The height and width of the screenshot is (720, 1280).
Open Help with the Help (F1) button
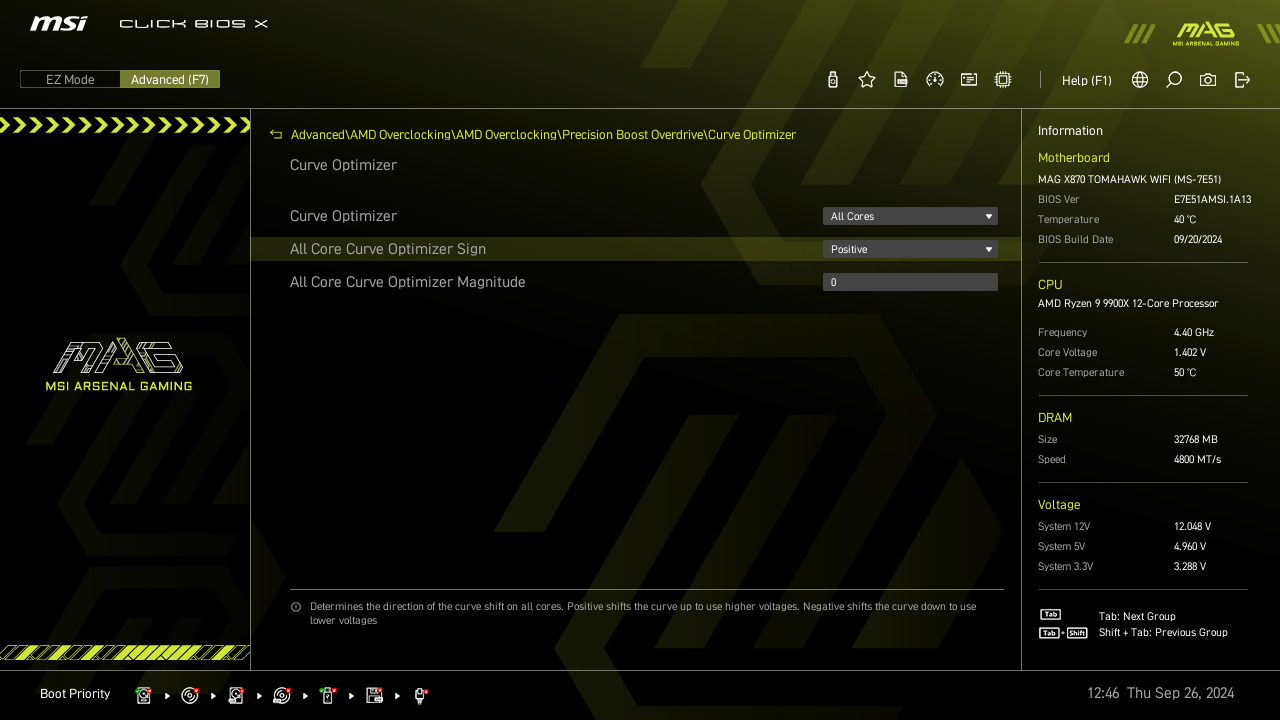[1086, 80]
